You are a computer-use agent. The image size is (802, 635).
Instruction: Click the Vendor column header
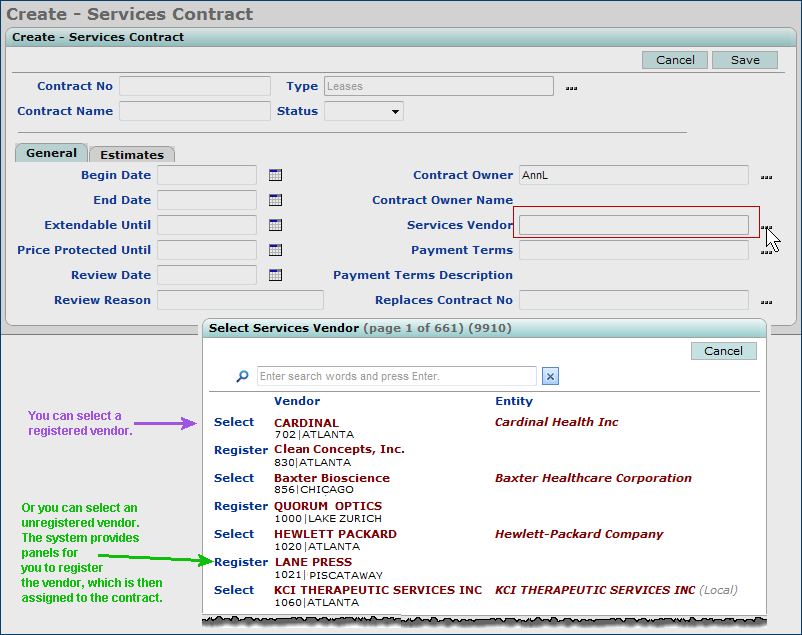pos(297,401)
